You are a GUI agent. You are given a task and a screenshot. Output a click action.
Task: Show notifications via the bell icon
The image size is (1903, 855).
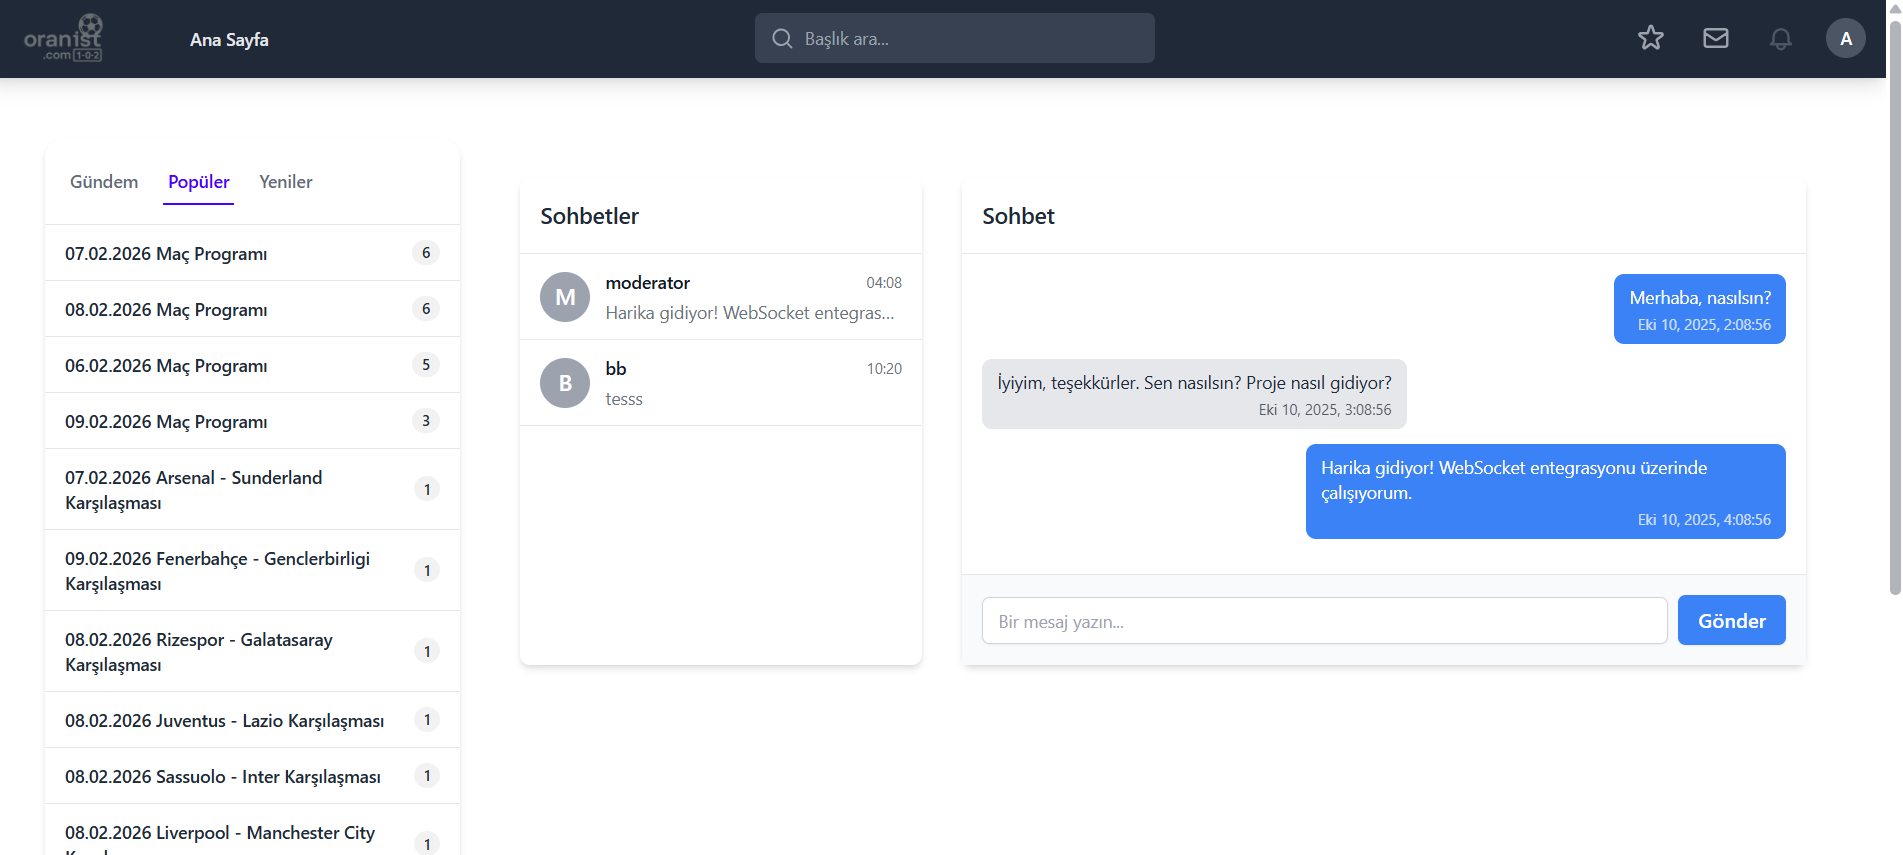coord(1780,39)
